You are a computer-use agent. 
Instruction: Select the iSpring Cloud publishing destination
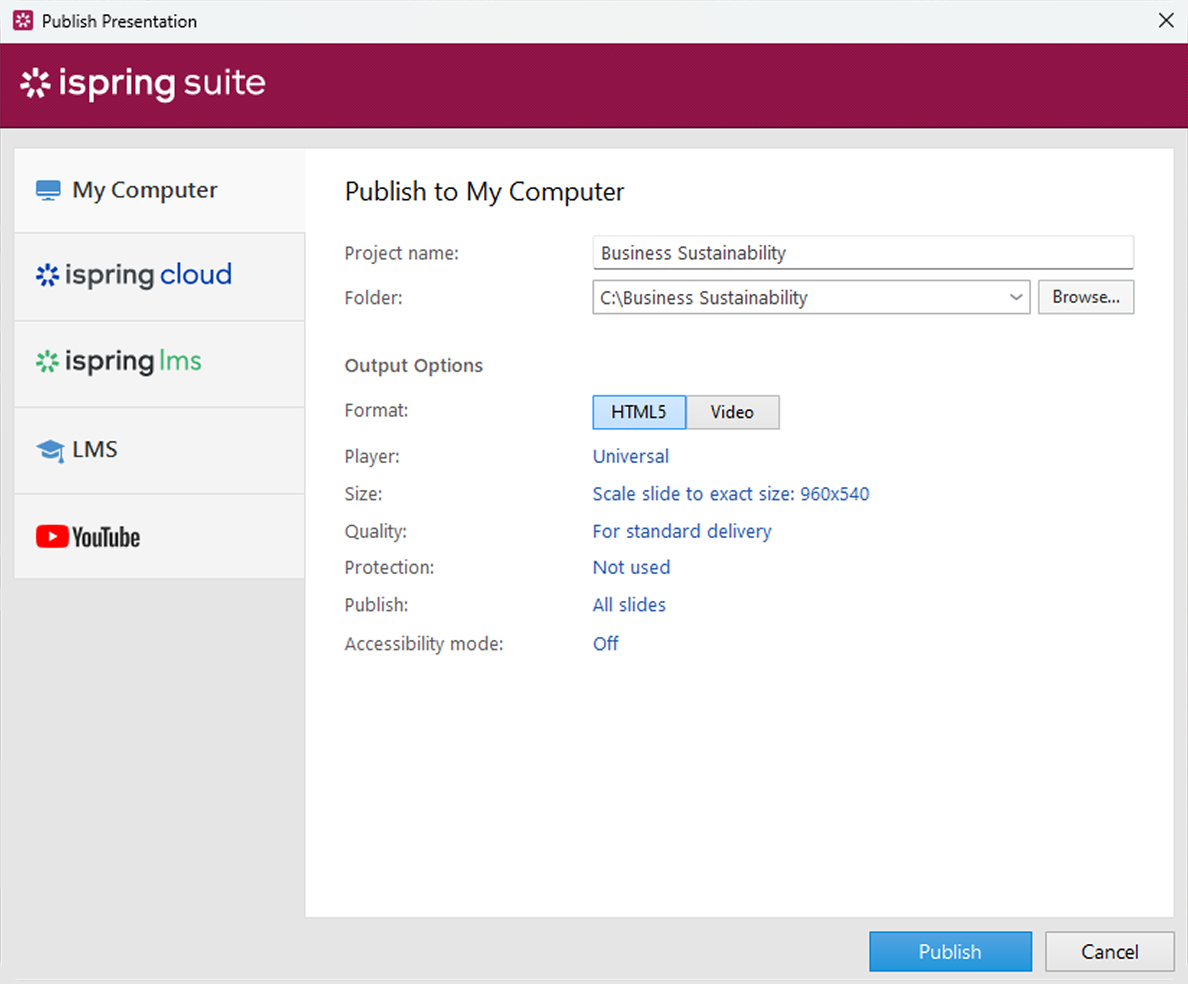click(x=132, y=274)
